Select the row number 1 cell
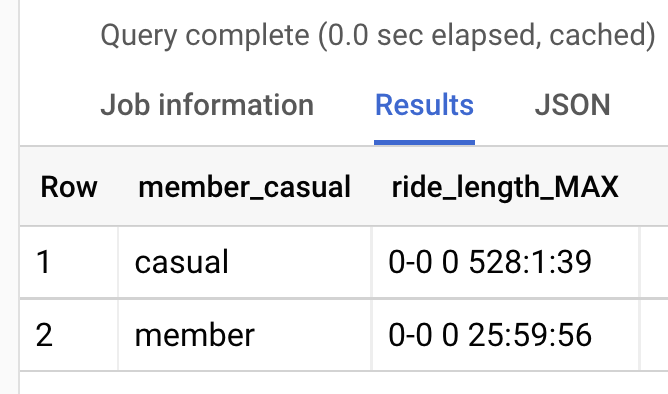This screenshot has width=668, height=394. pos(69,262)
